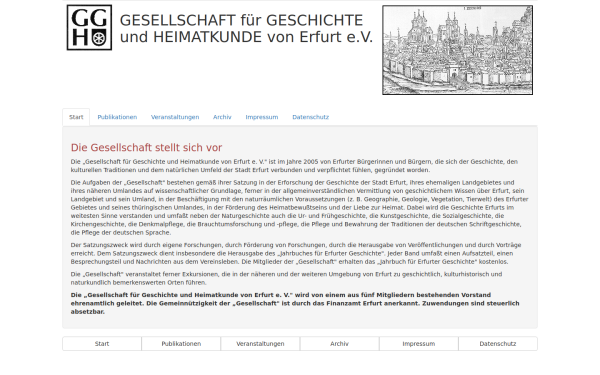Screen dimensions: 600x375
Task: Click the footer Veranstaltungen button
Action: [260, 344]
